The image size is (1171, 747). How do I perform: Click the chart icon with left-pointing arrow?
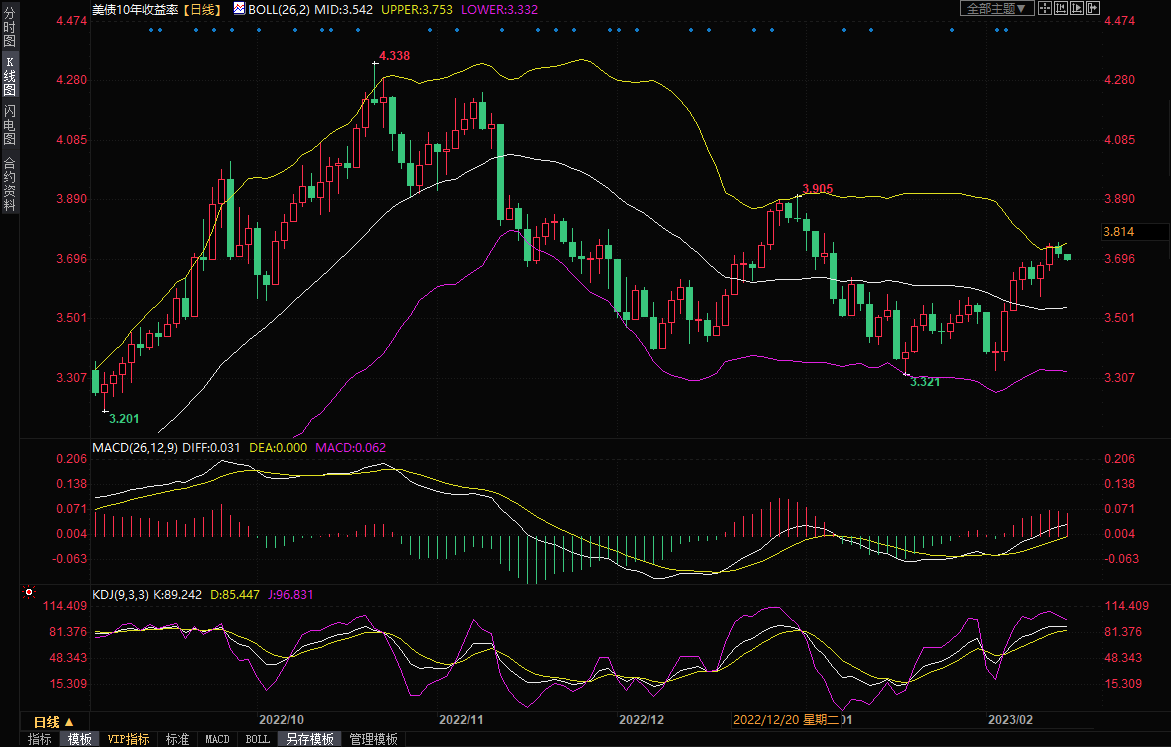click(1061, 8)
